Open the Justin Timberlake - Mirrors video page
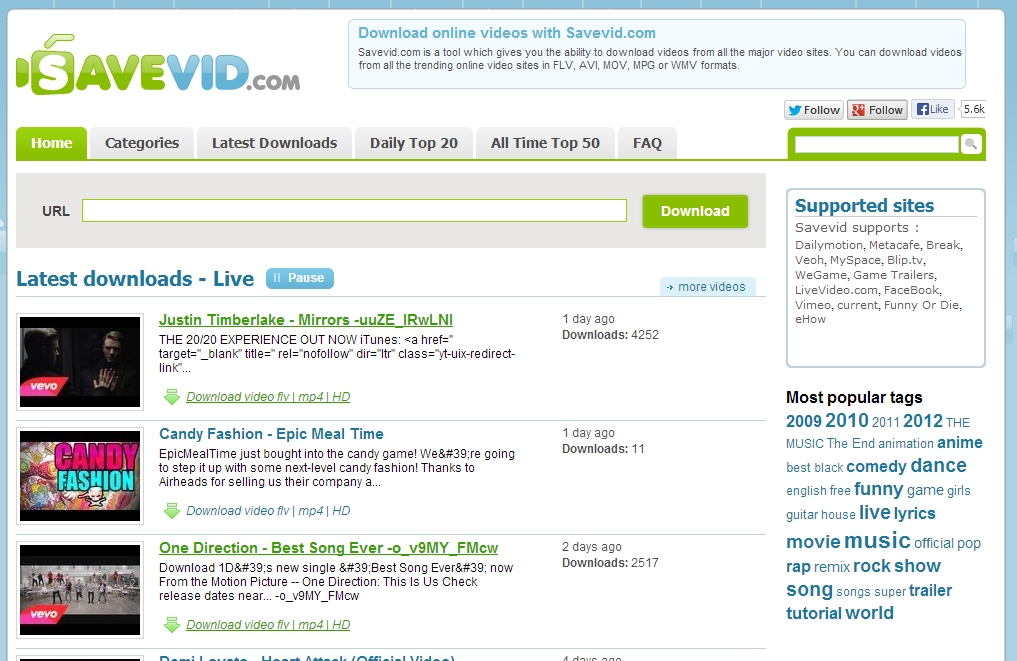 point(305,319)
